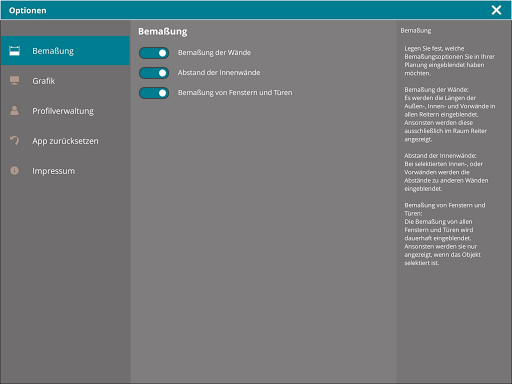Click the 'Abstand der Innenwände' option label
512x384 pixels.
tap(219, 73)
